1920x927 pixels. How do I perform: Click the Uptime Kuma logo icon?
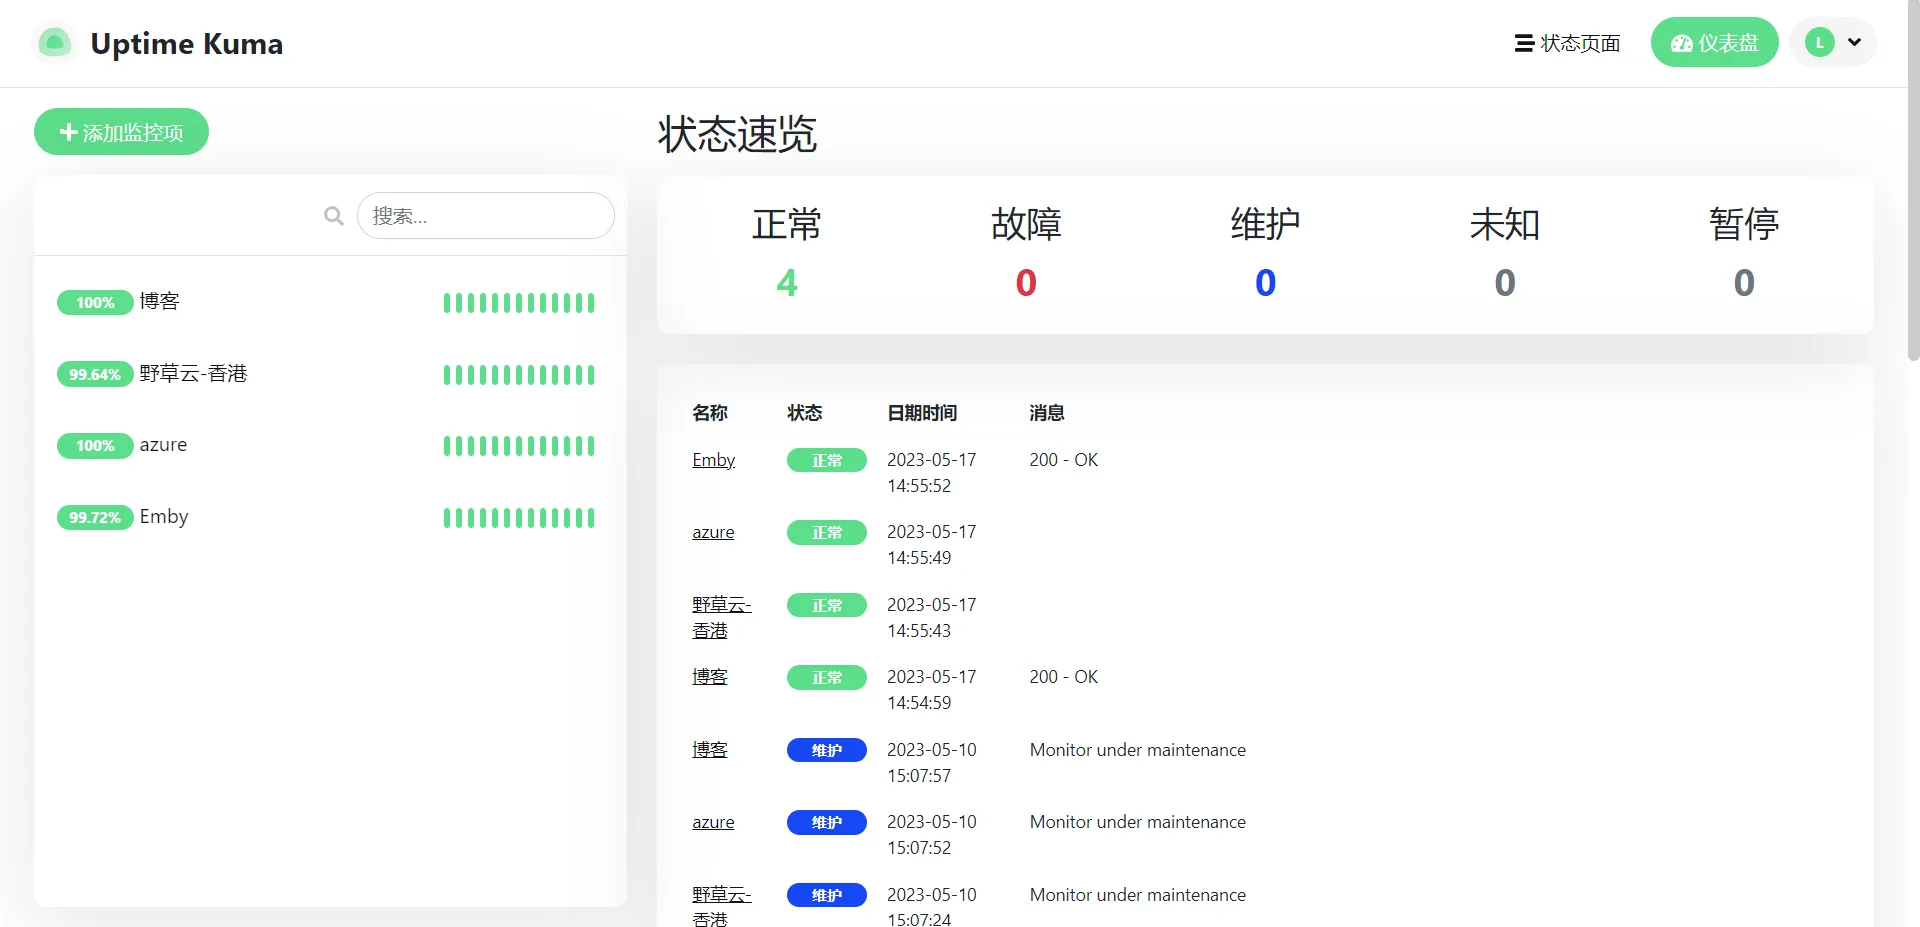coord(55,43)
